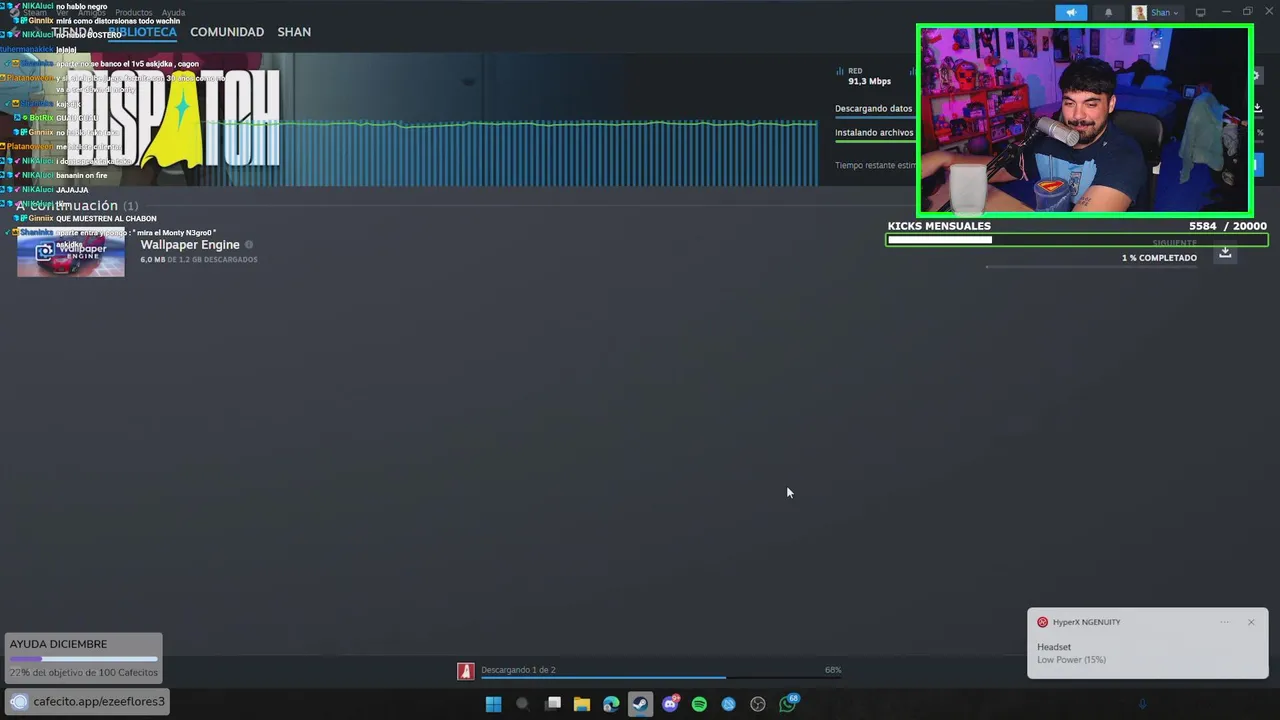
Task: Click the microphone icon in system tray
Action: [x=1142, y=704]
